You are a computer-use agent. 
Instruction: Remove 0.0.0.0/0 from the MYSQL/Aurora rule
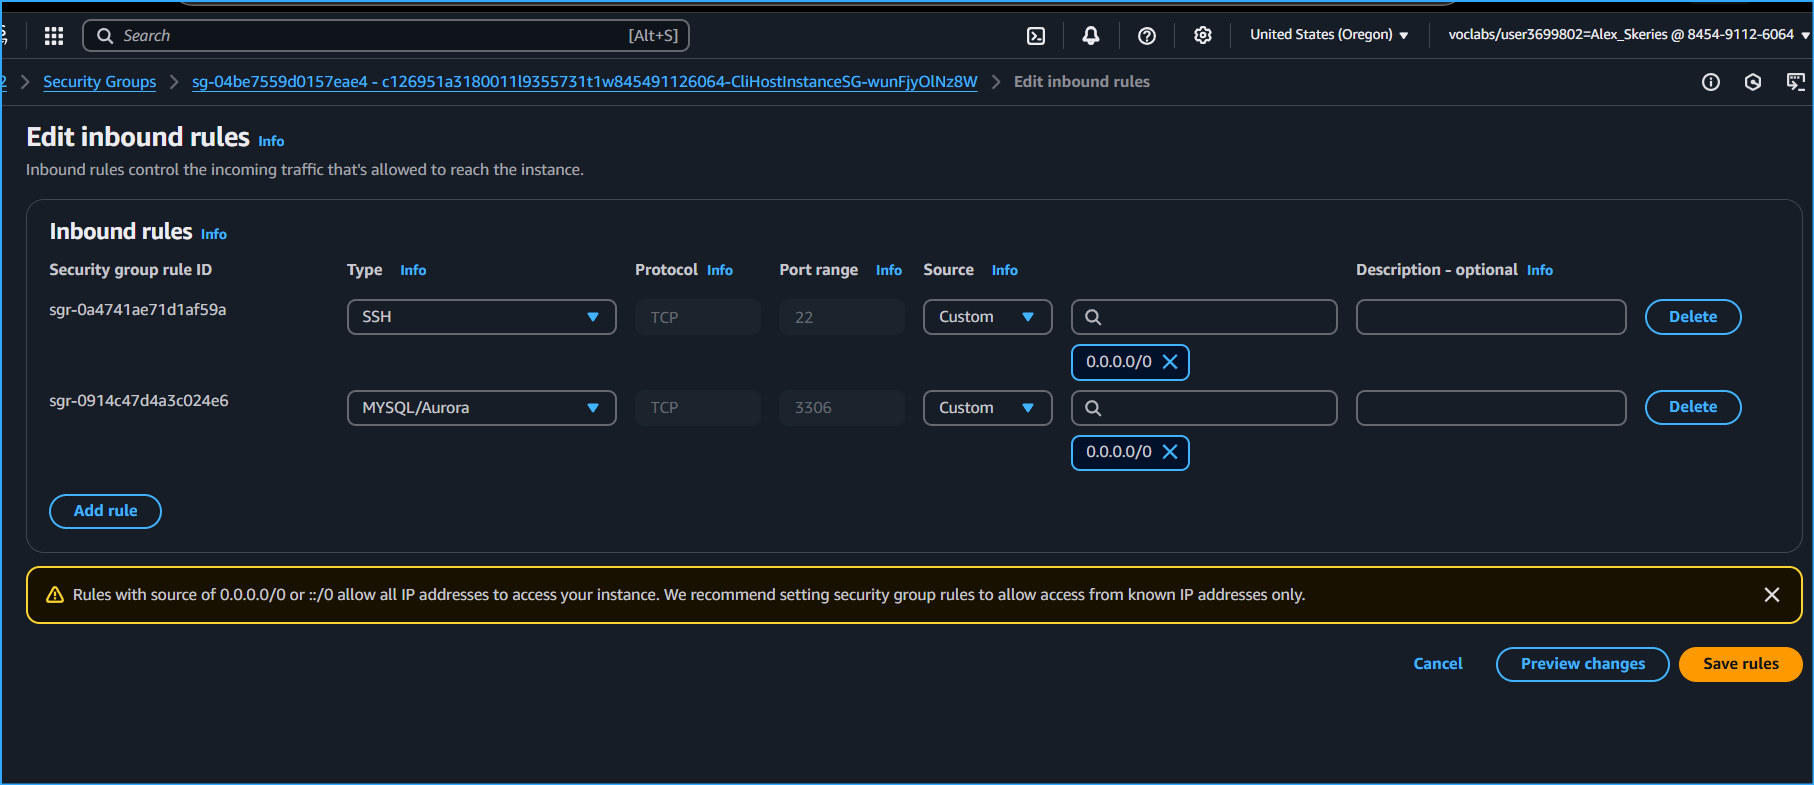[x=1170, y=452]
